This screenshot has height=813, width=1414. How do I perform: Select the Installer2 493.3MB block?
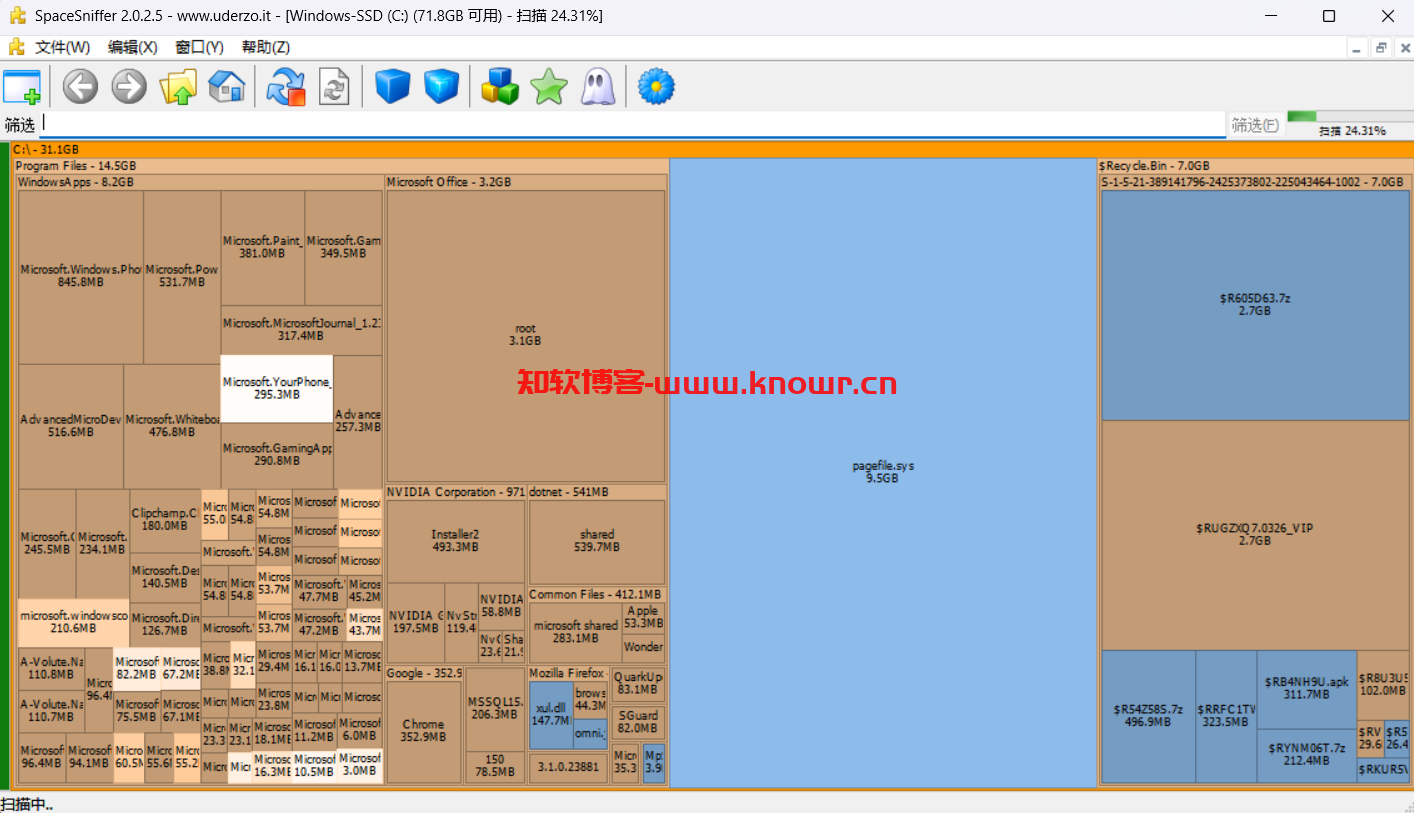pos(456,541)
